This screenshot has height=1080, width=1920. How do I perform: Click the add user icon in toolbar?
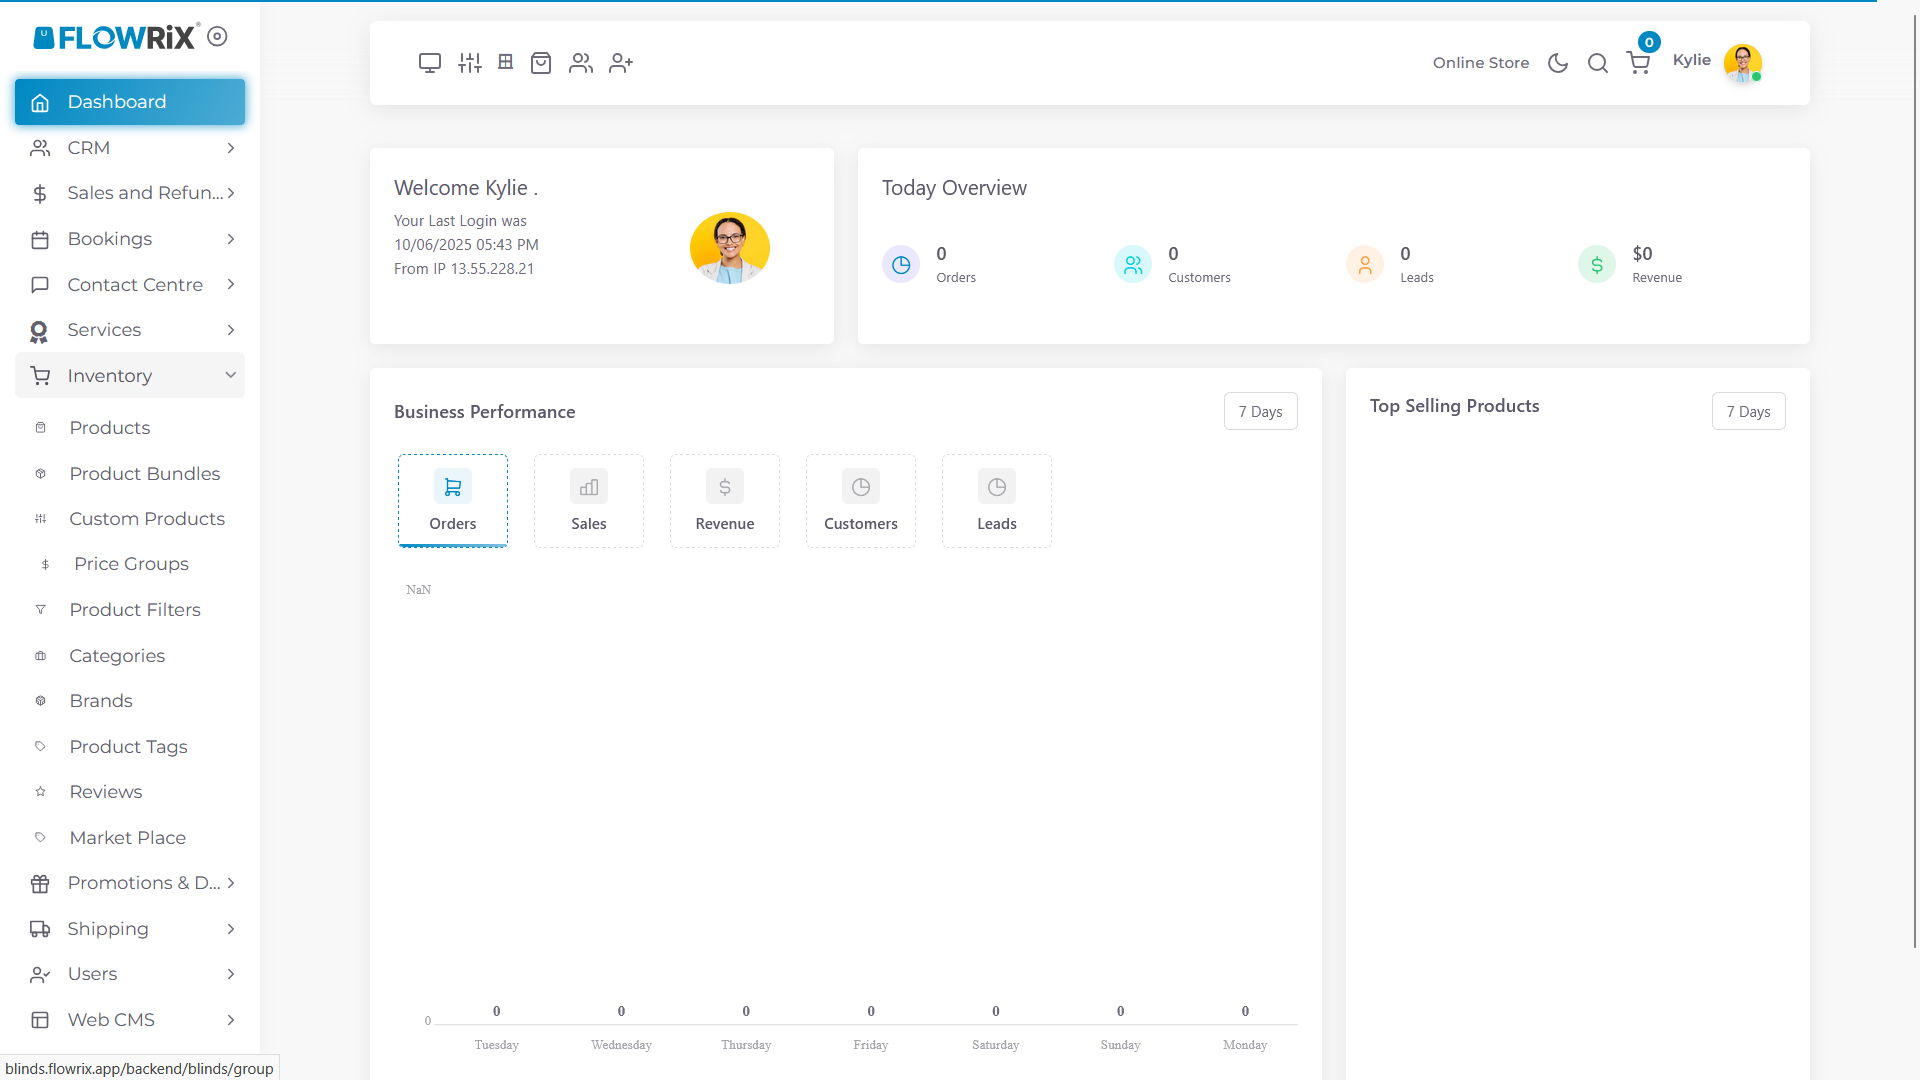tap(621, 63)
